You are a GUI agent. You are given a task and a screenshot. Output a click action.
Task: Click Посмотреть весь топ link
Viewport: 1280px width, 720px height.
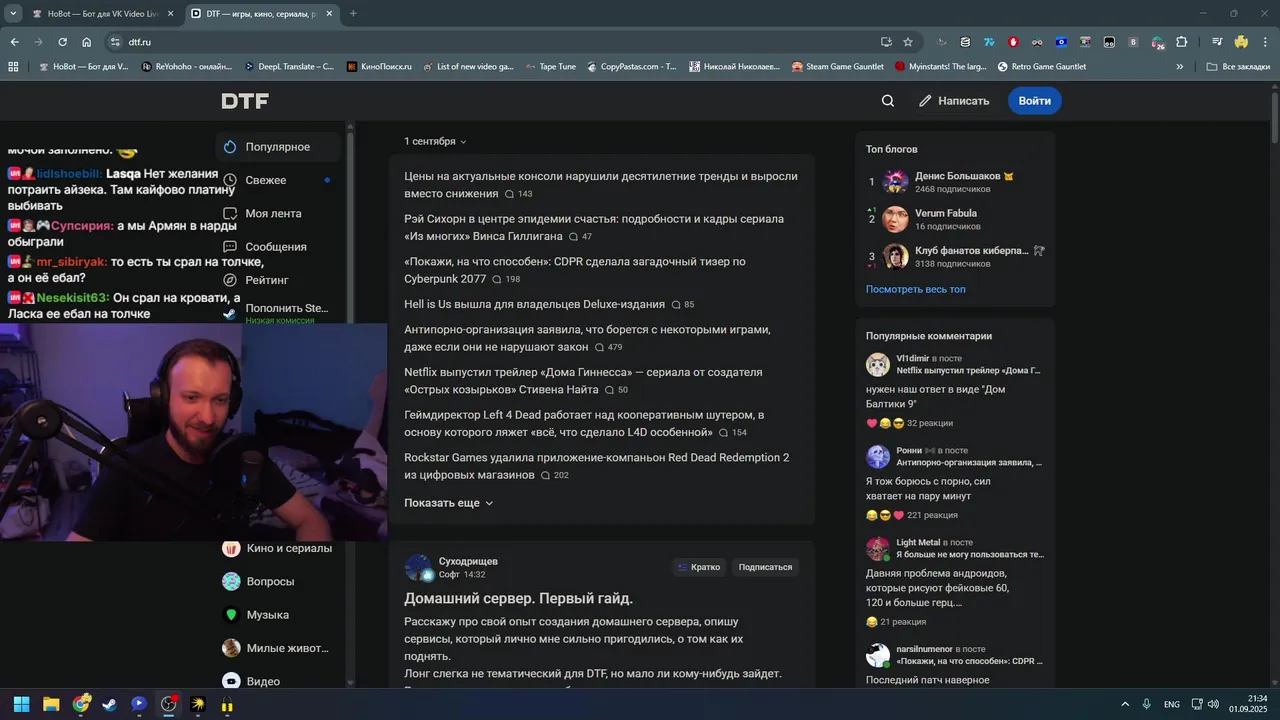916,289
